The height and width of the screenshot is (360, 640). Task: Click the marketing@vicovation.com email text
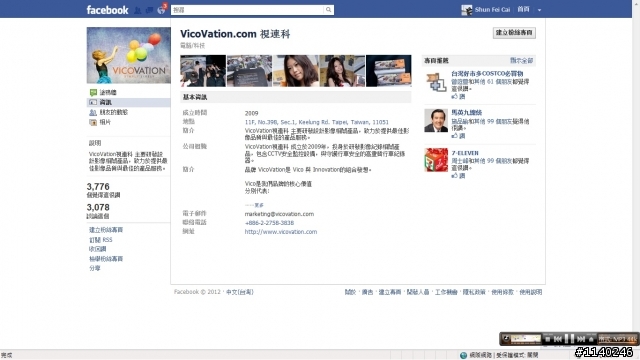tap(279, 214)
